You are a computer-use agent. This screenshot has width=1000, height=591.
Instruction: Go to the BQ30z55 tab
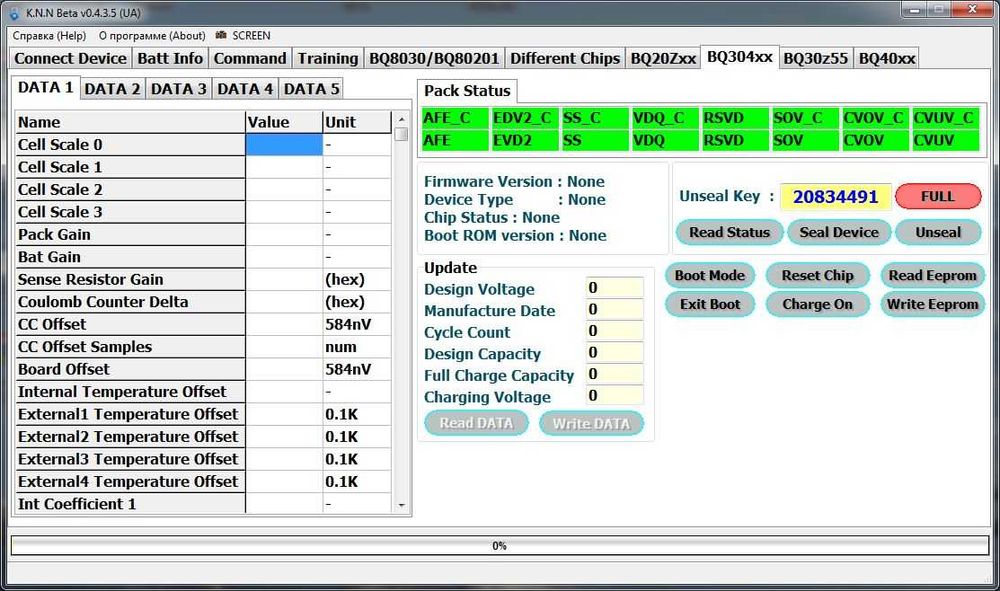point(815,58)
